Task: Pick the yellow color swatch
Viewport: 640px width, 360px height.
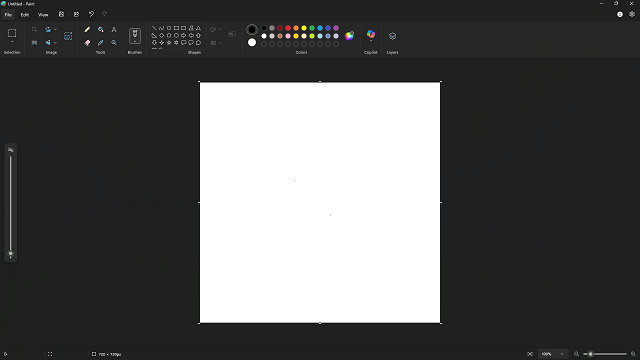Action: click(x=304, y=28)
